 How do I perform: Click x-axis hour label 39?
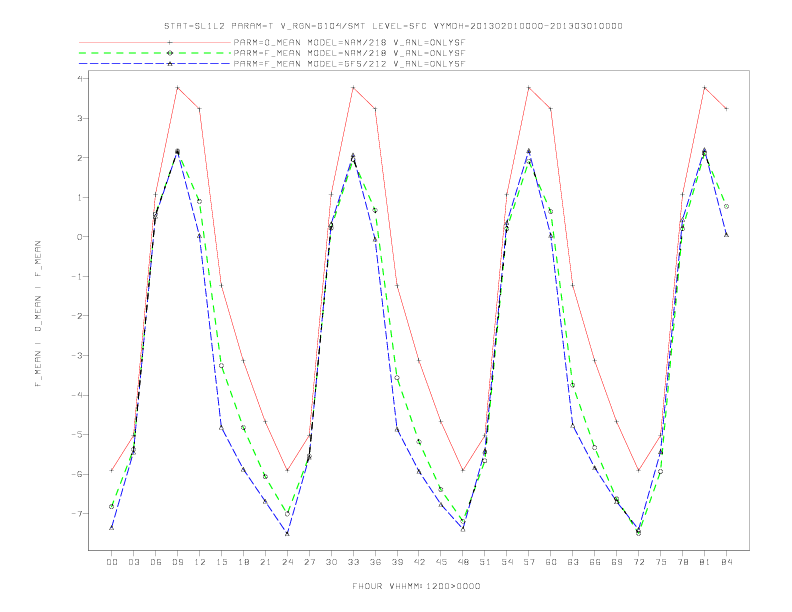pyautogui.click(x=397, y=562)
